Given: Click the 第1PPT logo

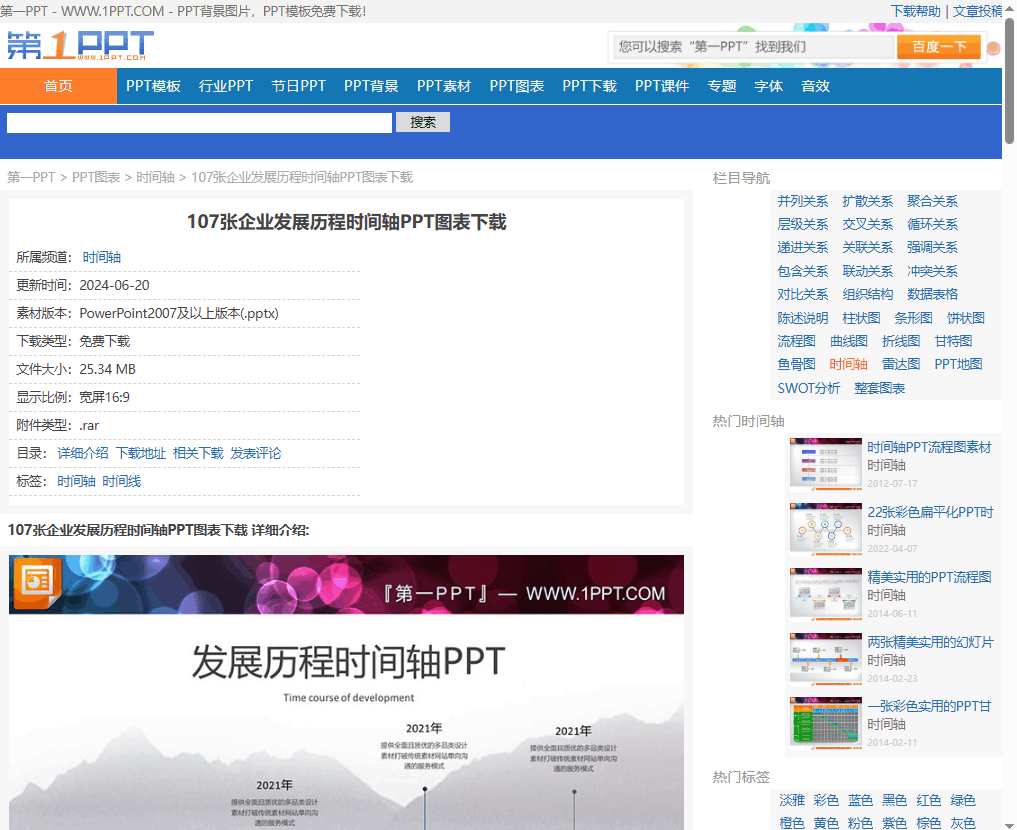Looking at the screenshot, I should 80,46.
